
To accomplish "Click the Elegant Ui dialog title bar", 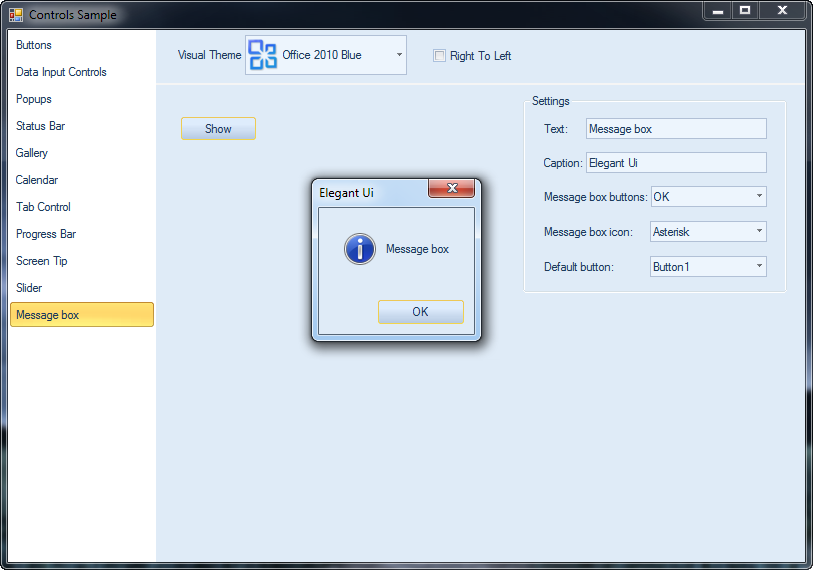I will tap(371, 193).
